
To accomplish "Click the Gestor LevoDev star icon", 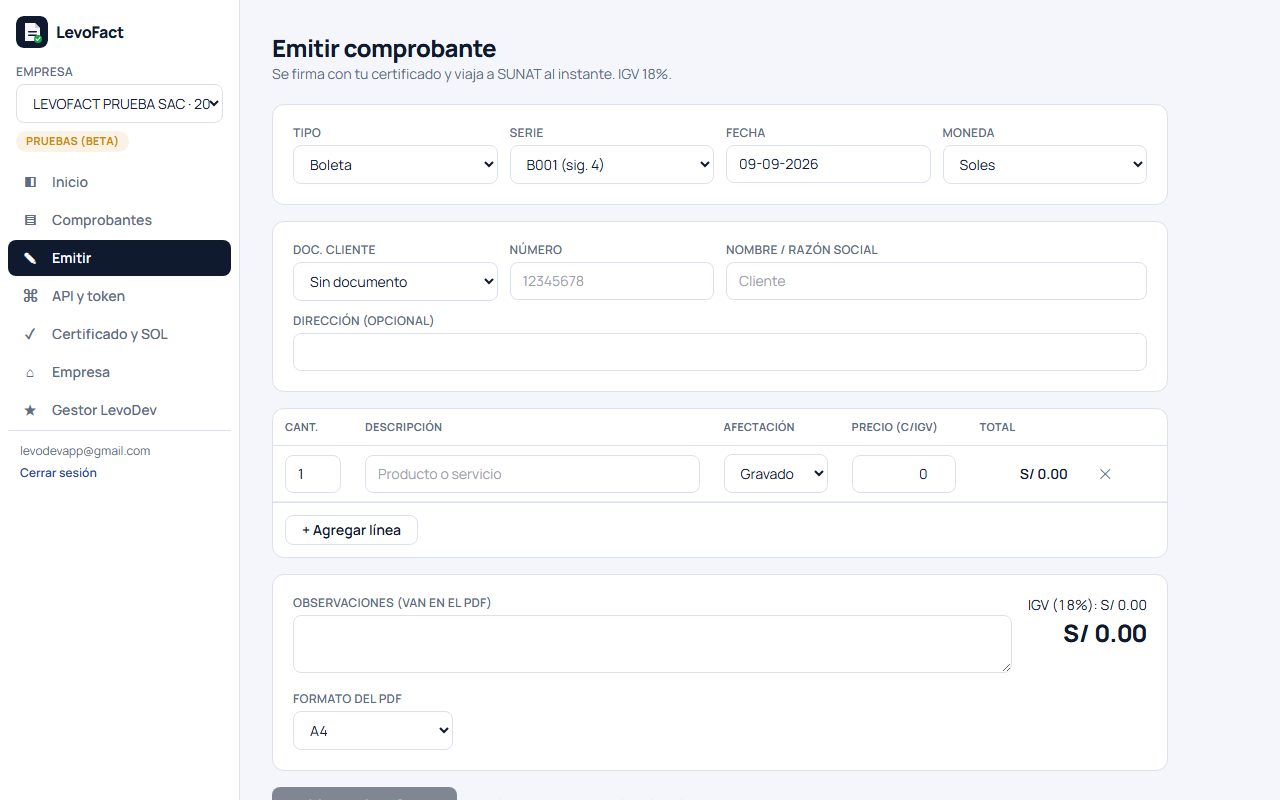I will 30,410.
